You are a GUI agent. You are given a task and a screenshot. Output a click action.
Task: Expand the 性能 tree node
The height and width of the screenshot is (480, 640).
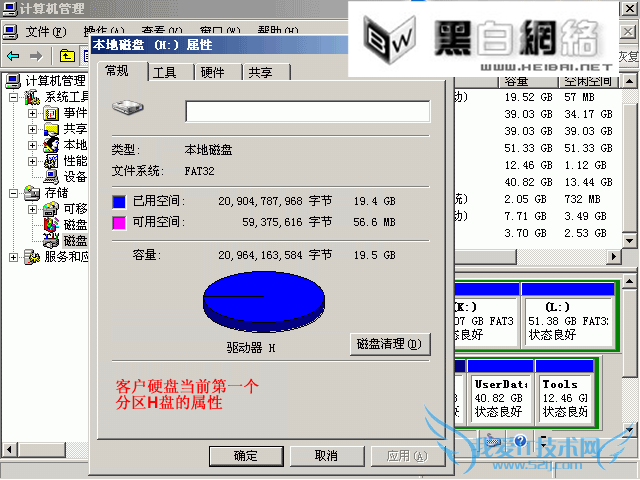click(x=32, y=161)
